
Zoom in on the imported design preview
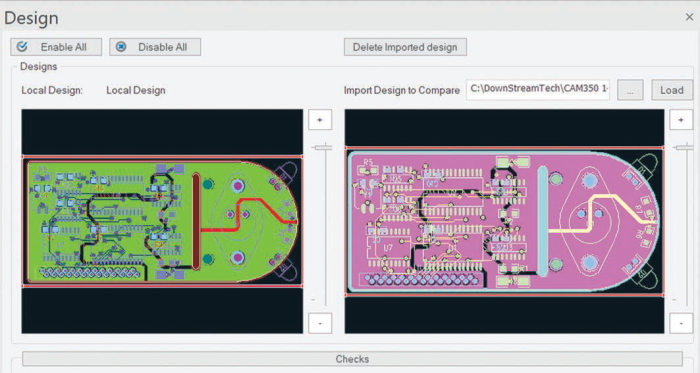(681, 120)
